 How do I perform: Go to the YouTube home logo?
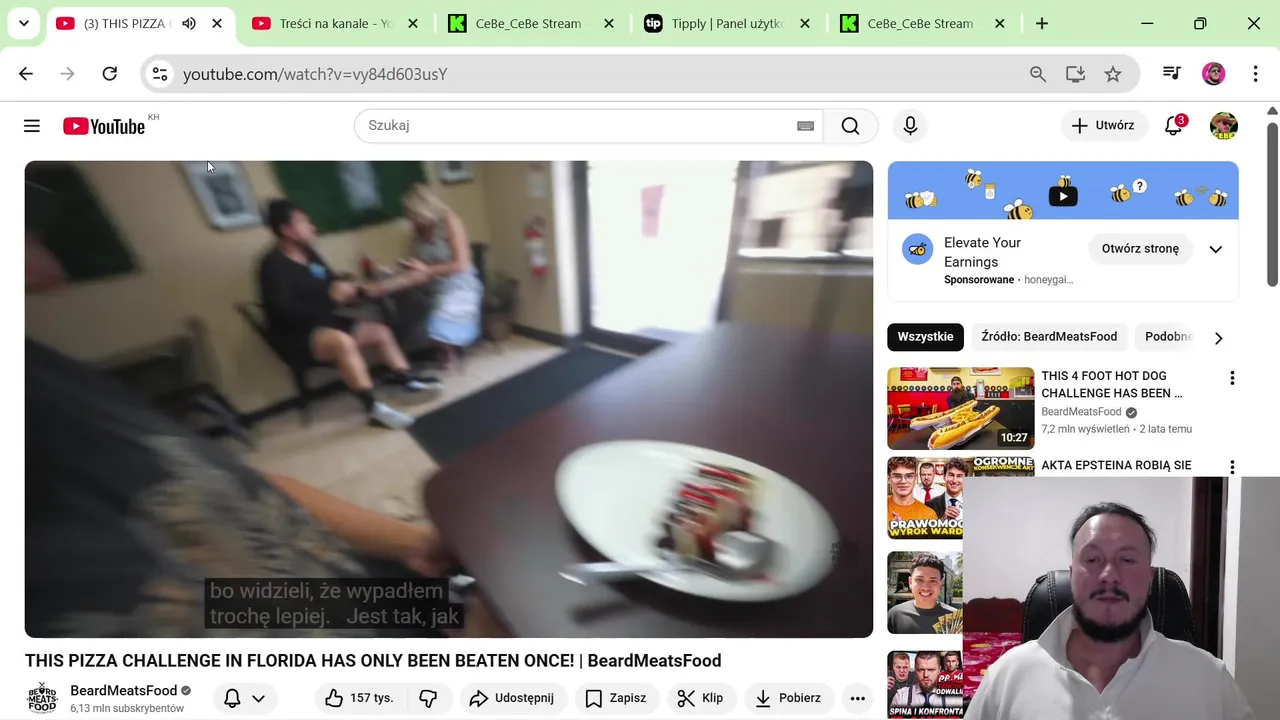click(x=104, y=126)
